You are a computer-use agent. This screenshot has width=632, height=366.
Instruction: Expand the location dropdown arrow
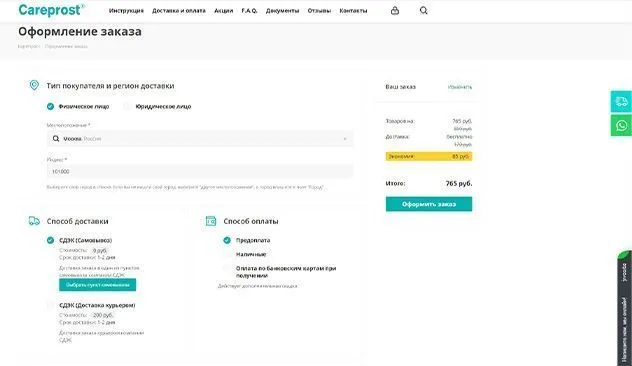(x=345, y=139)
